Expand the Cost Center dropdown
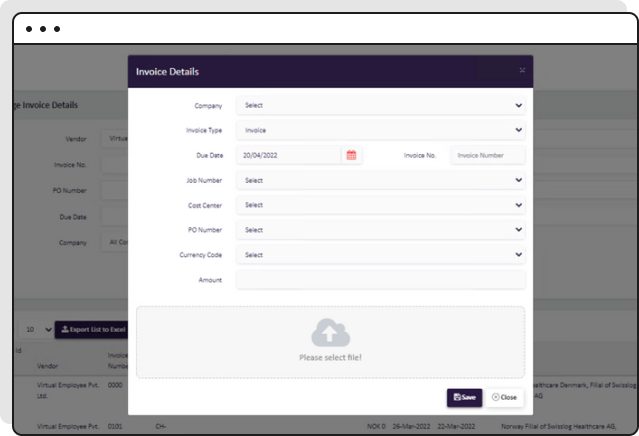Image resolution: width=639 pixels, height=436 pixels. click(380, 205)
